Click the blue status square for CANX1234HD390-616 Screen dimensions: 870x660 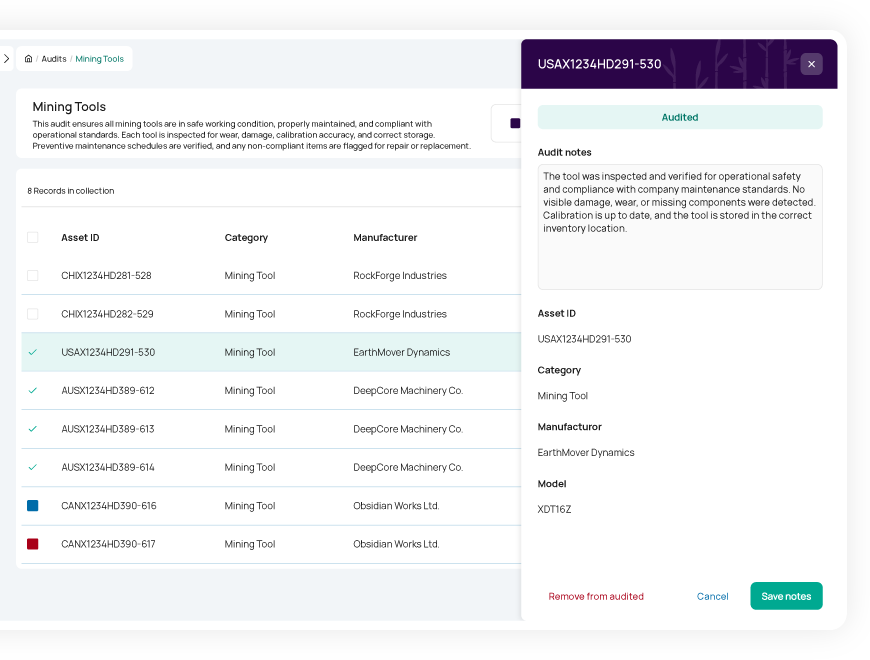(33, 506)
